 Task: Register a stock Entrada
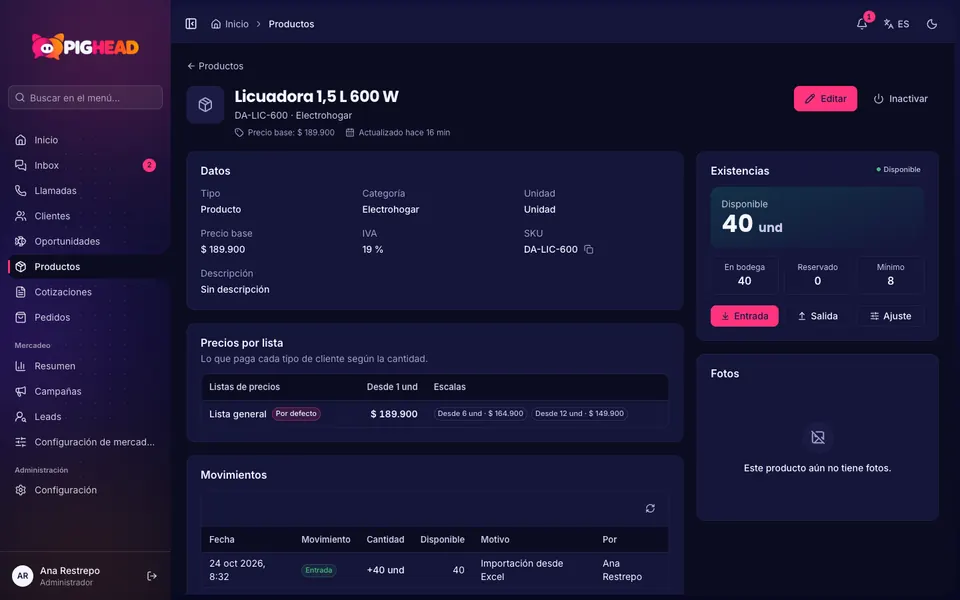[x=744, y=316]
